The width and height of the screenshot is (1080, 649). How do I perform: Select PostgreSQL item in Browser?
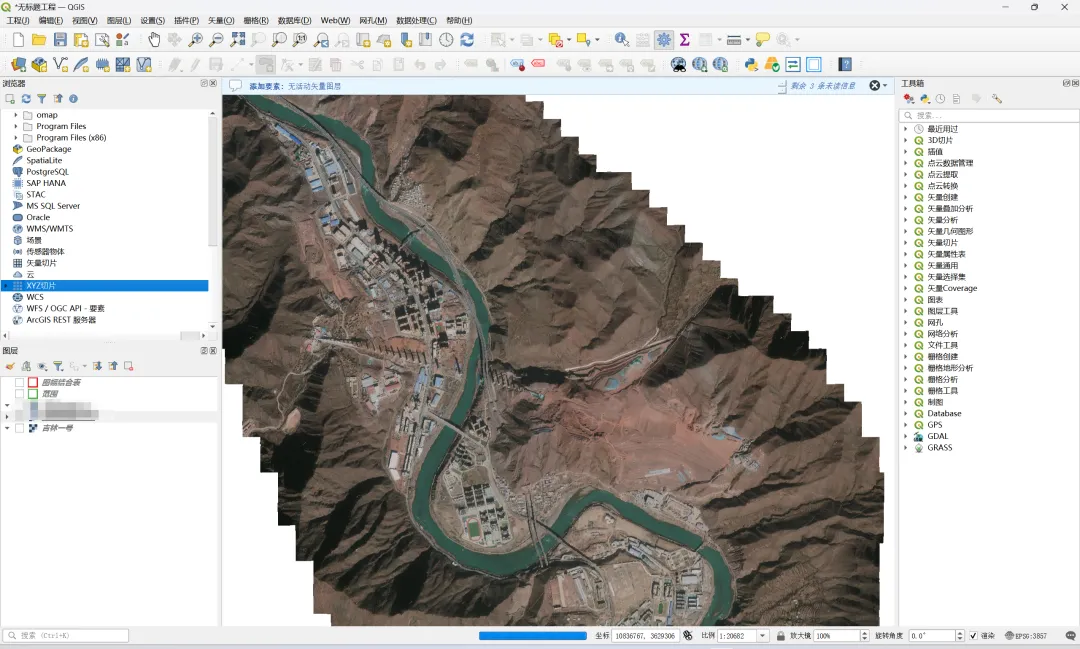point(48,172)
